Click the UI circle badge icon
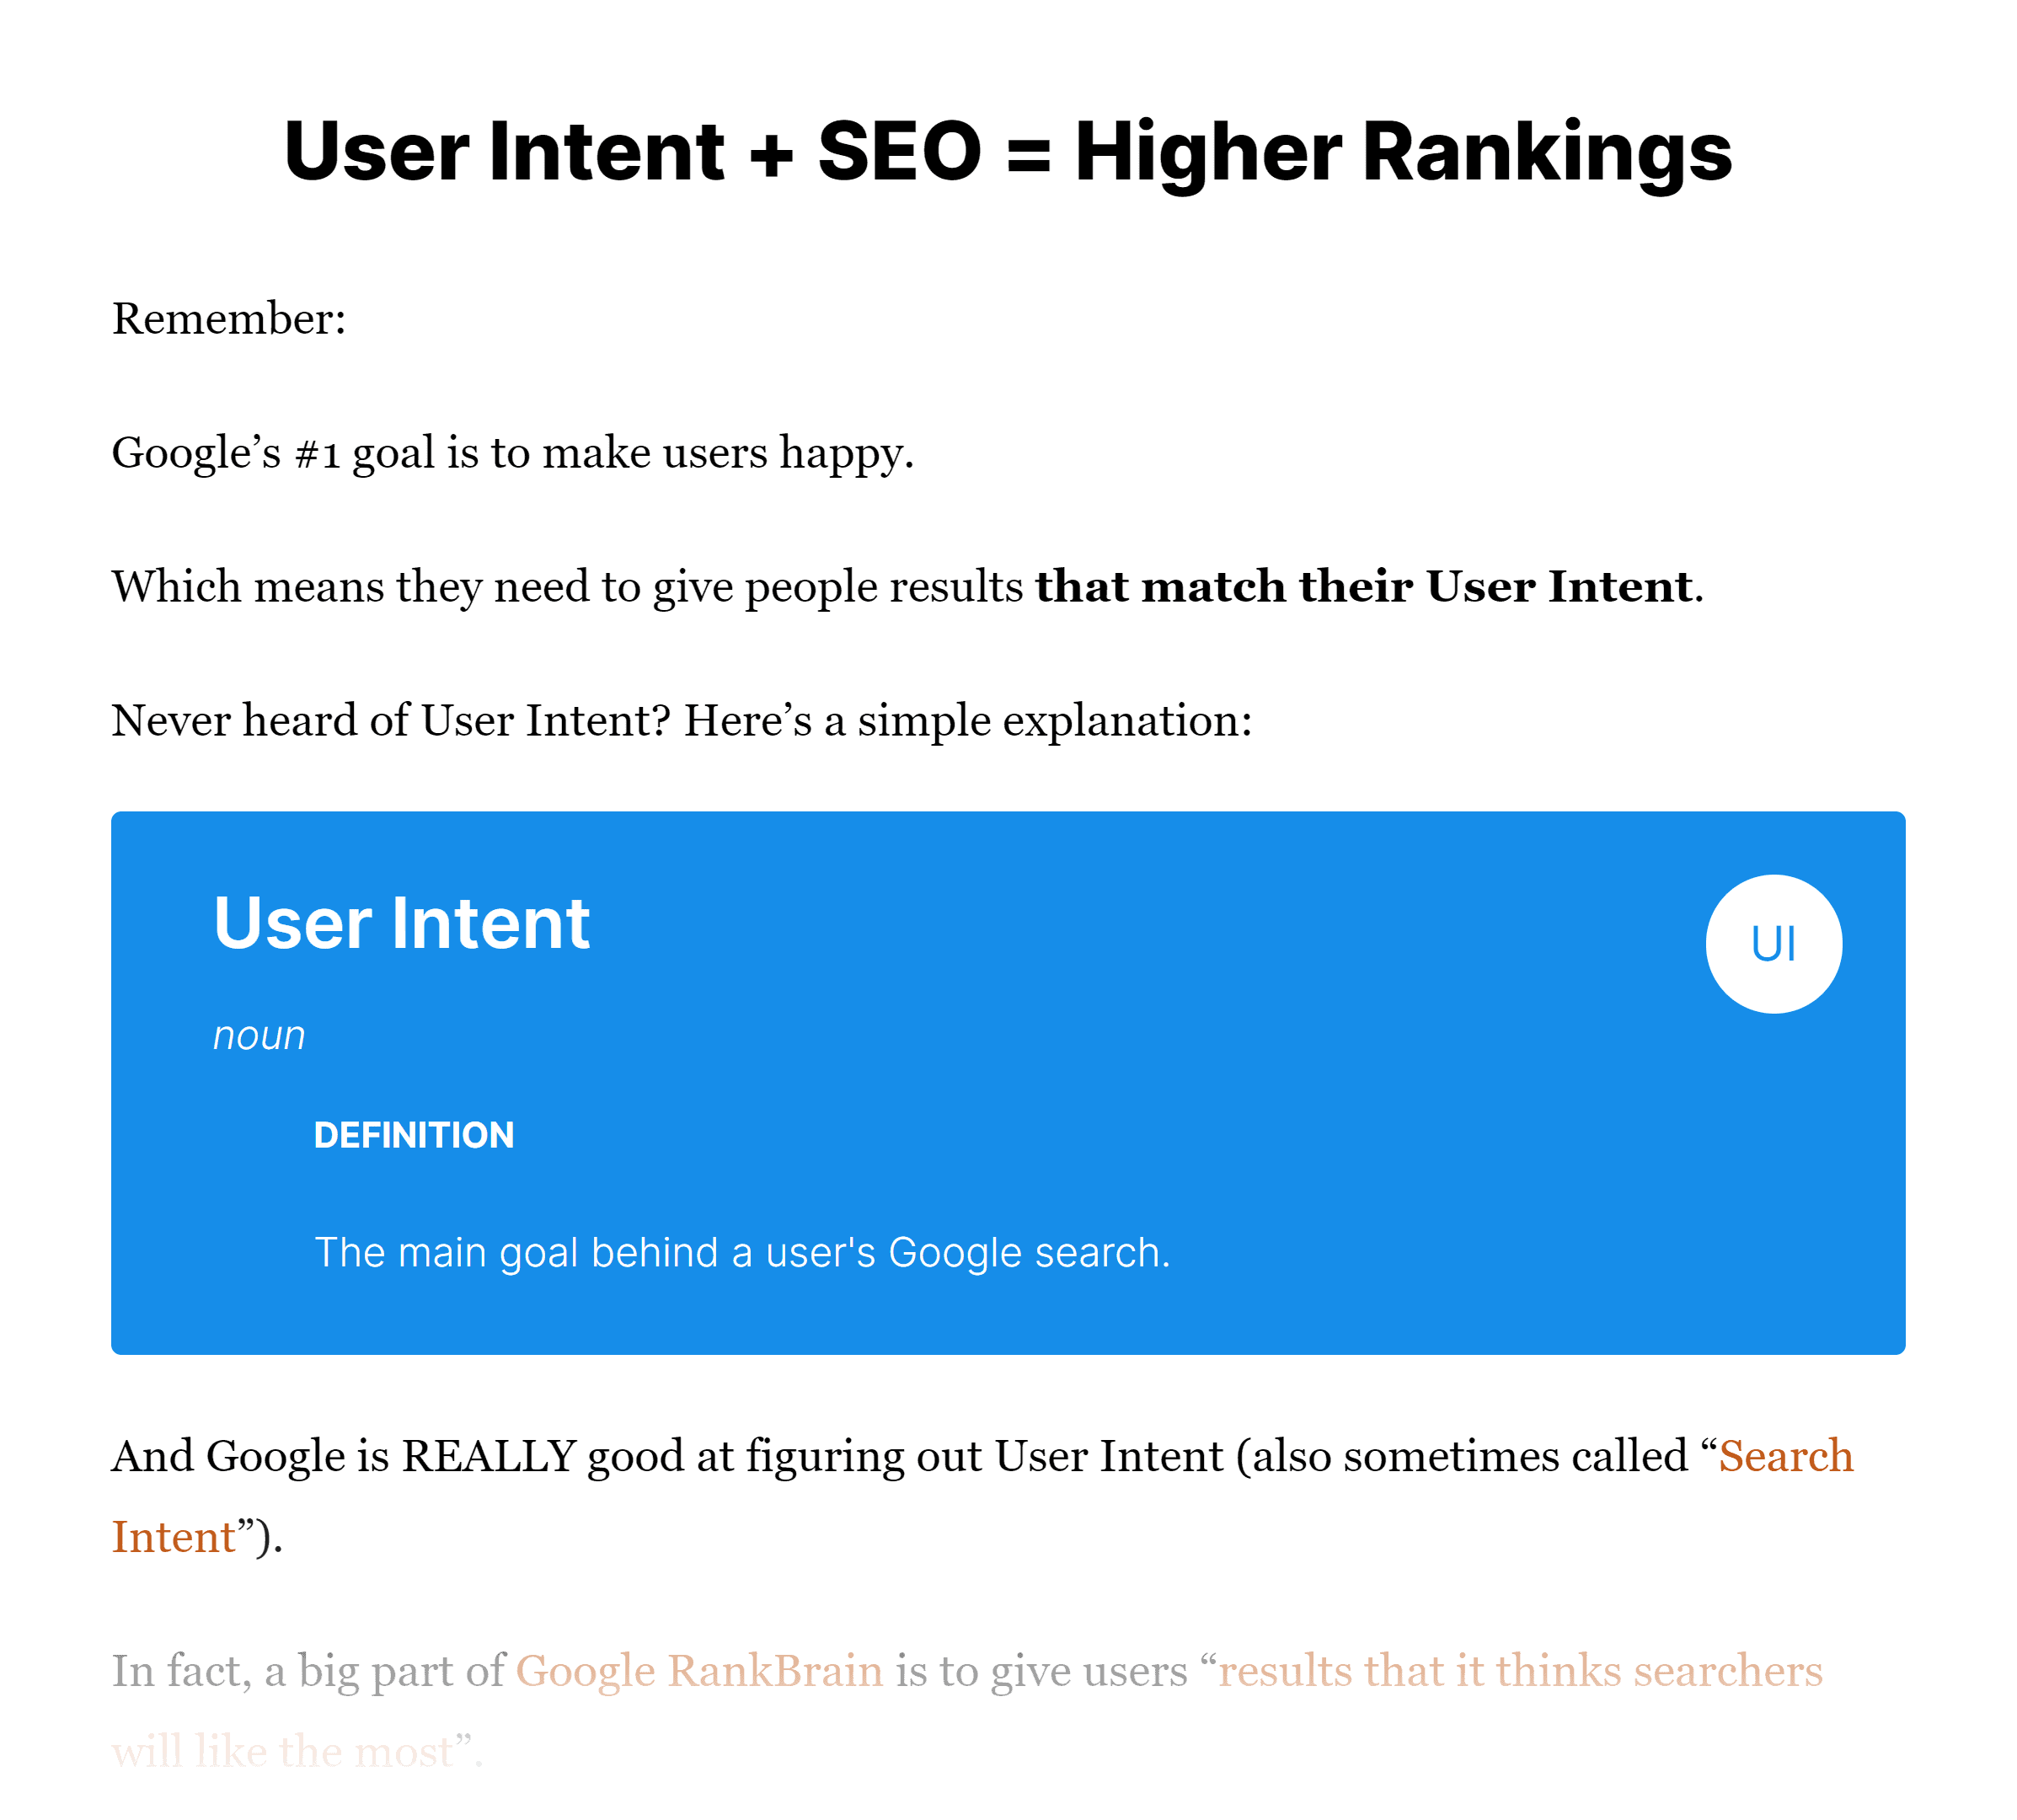Screen dimensions: 2017x1820 (1773, 943)
